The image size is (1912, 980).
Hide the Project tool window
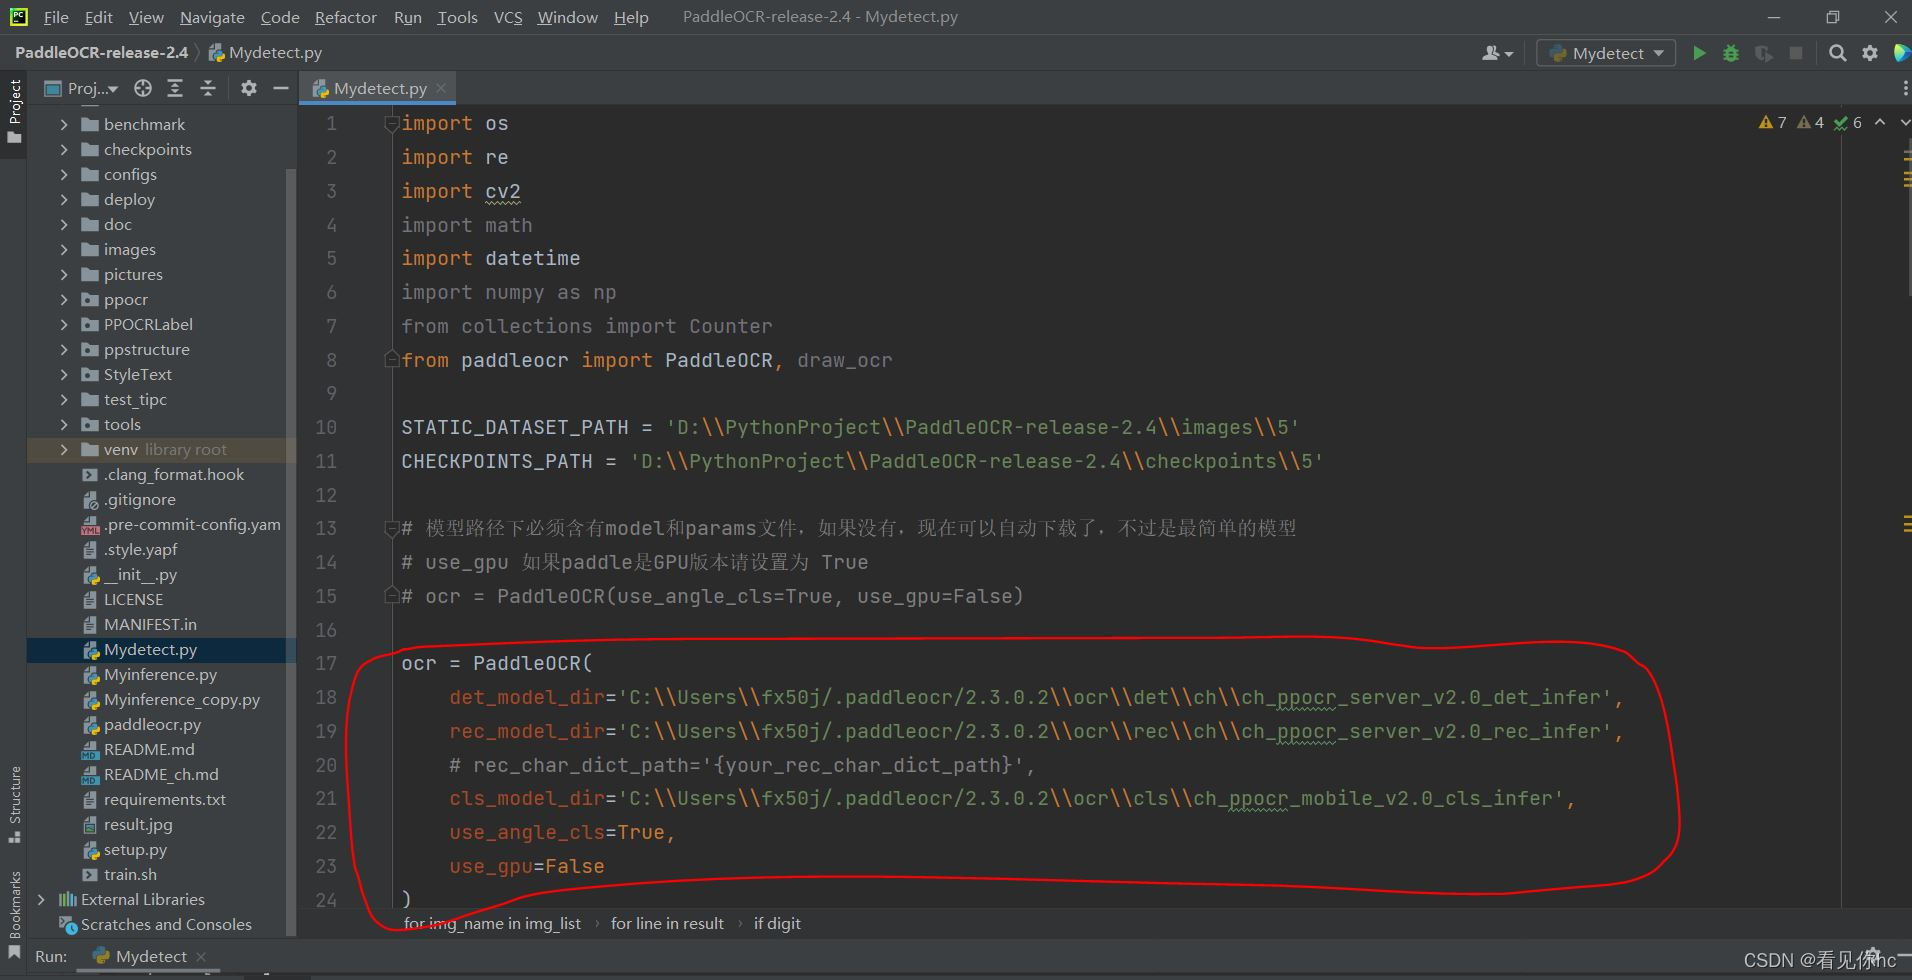[x=281, y=88]
